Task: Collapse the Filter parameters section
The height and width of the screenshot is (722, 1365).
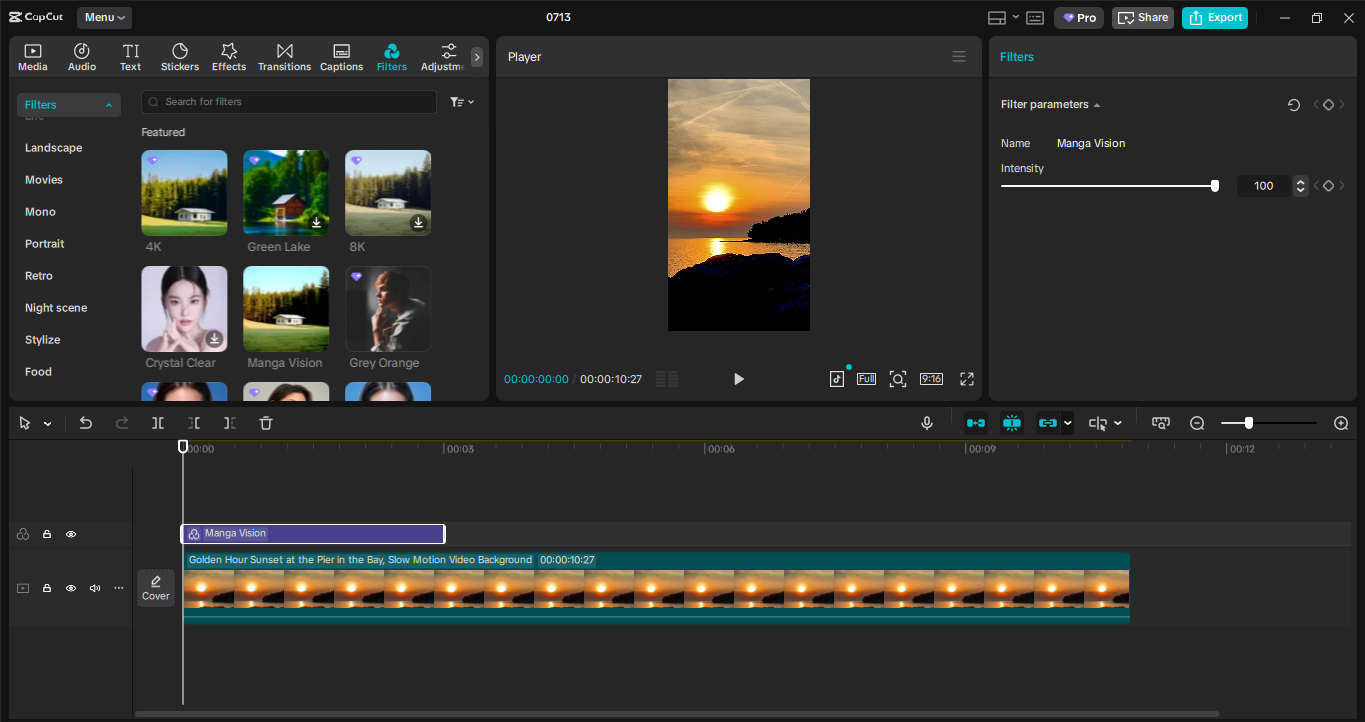Action: [1097, 104]
